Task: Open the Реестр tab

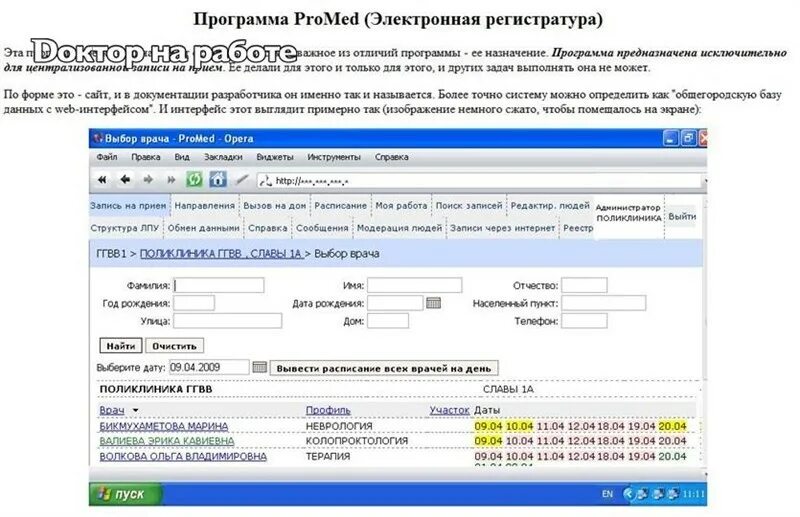Action: (x=578, y=228)
